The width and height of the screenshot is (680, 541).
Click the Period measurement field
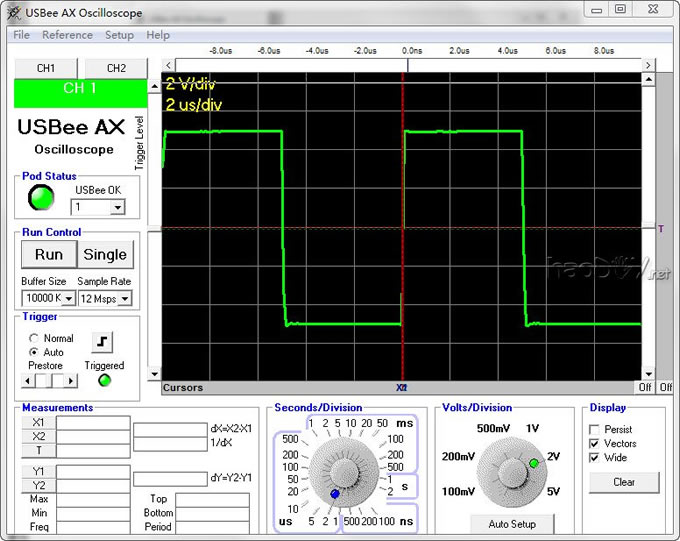pos(212,527)
